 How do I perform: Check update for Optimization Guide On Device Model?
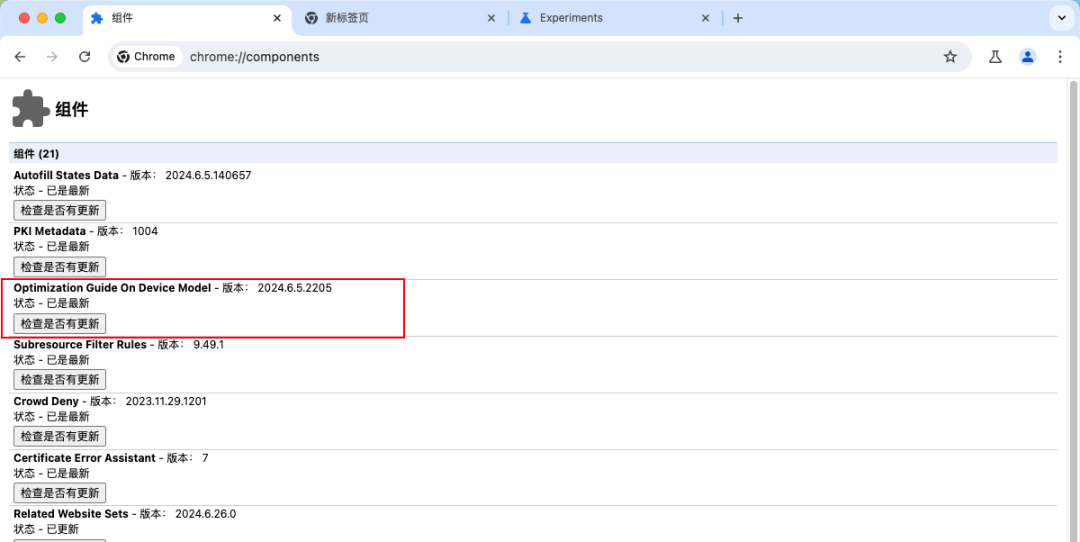pos(60,323)
